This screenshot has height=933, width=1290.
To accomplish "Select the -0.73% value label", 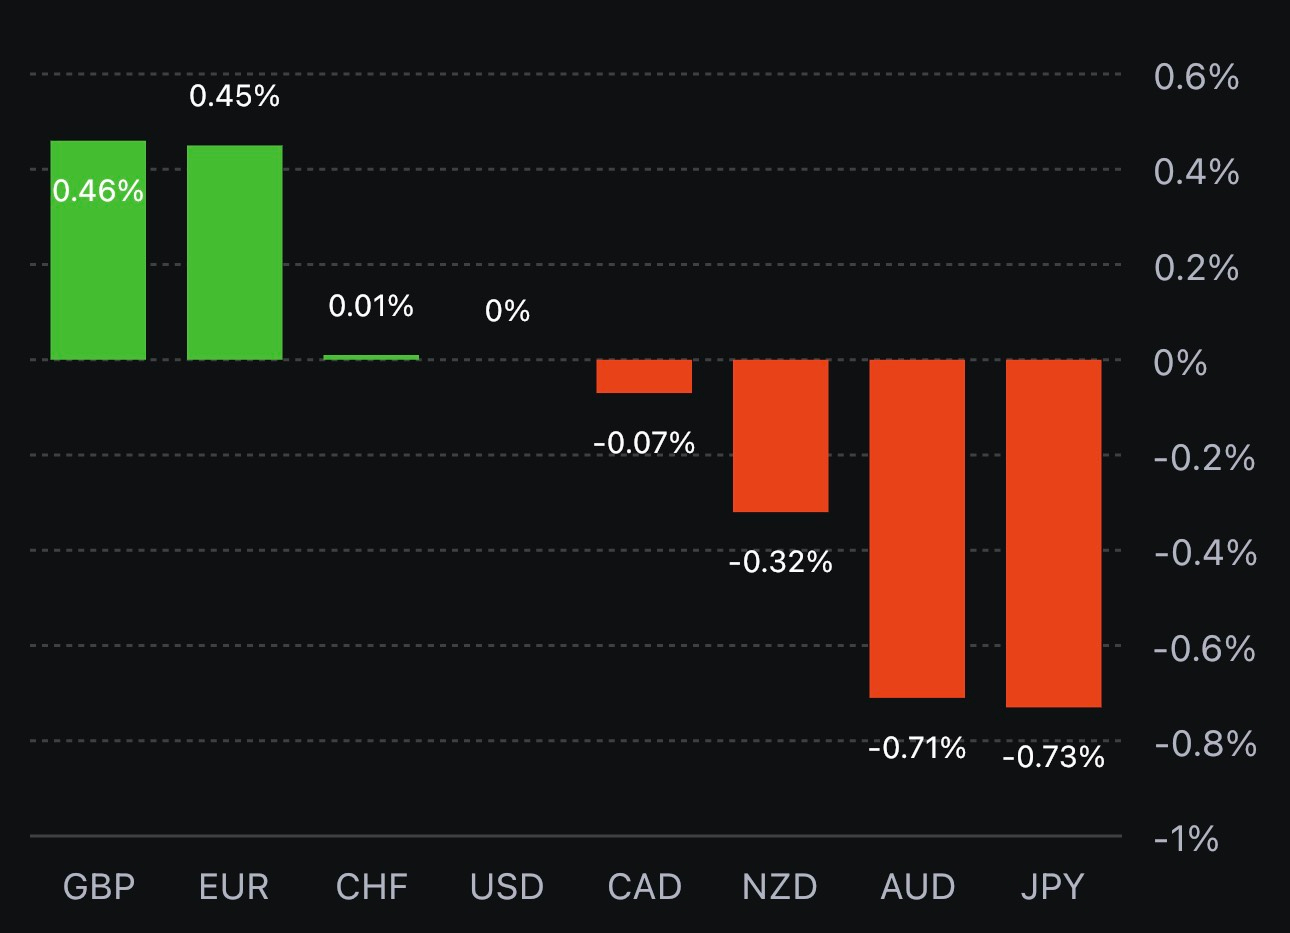I will (1053, 757).
